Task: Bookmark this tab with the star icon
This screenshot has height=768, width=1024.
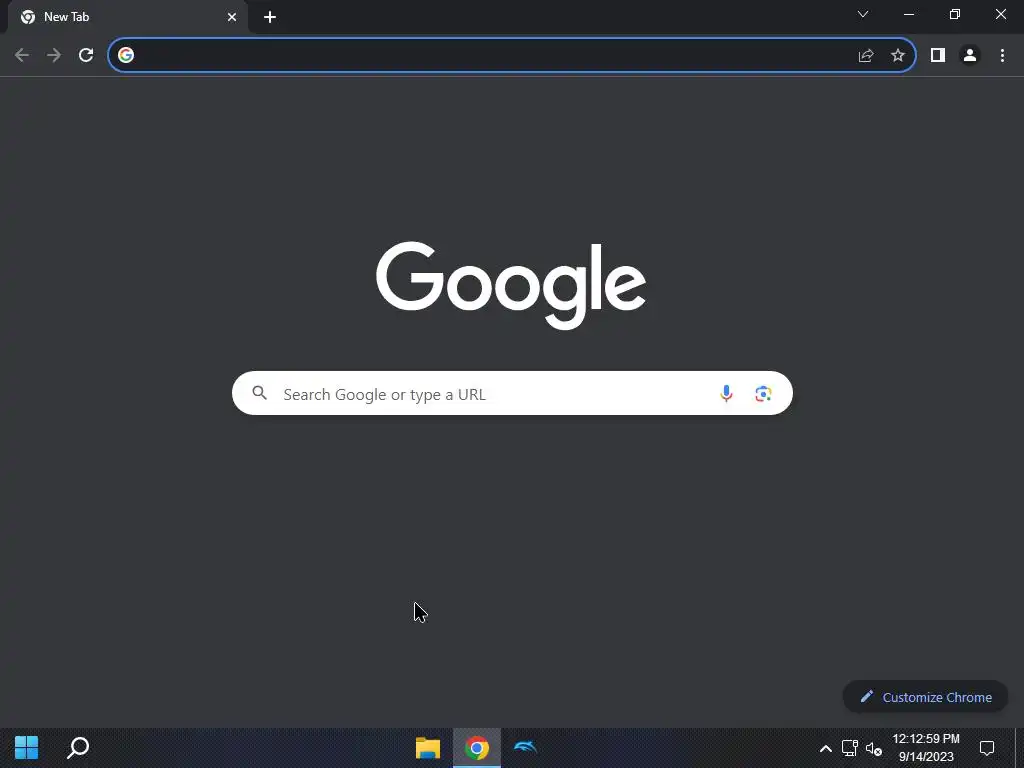Action: click(898, 56)
